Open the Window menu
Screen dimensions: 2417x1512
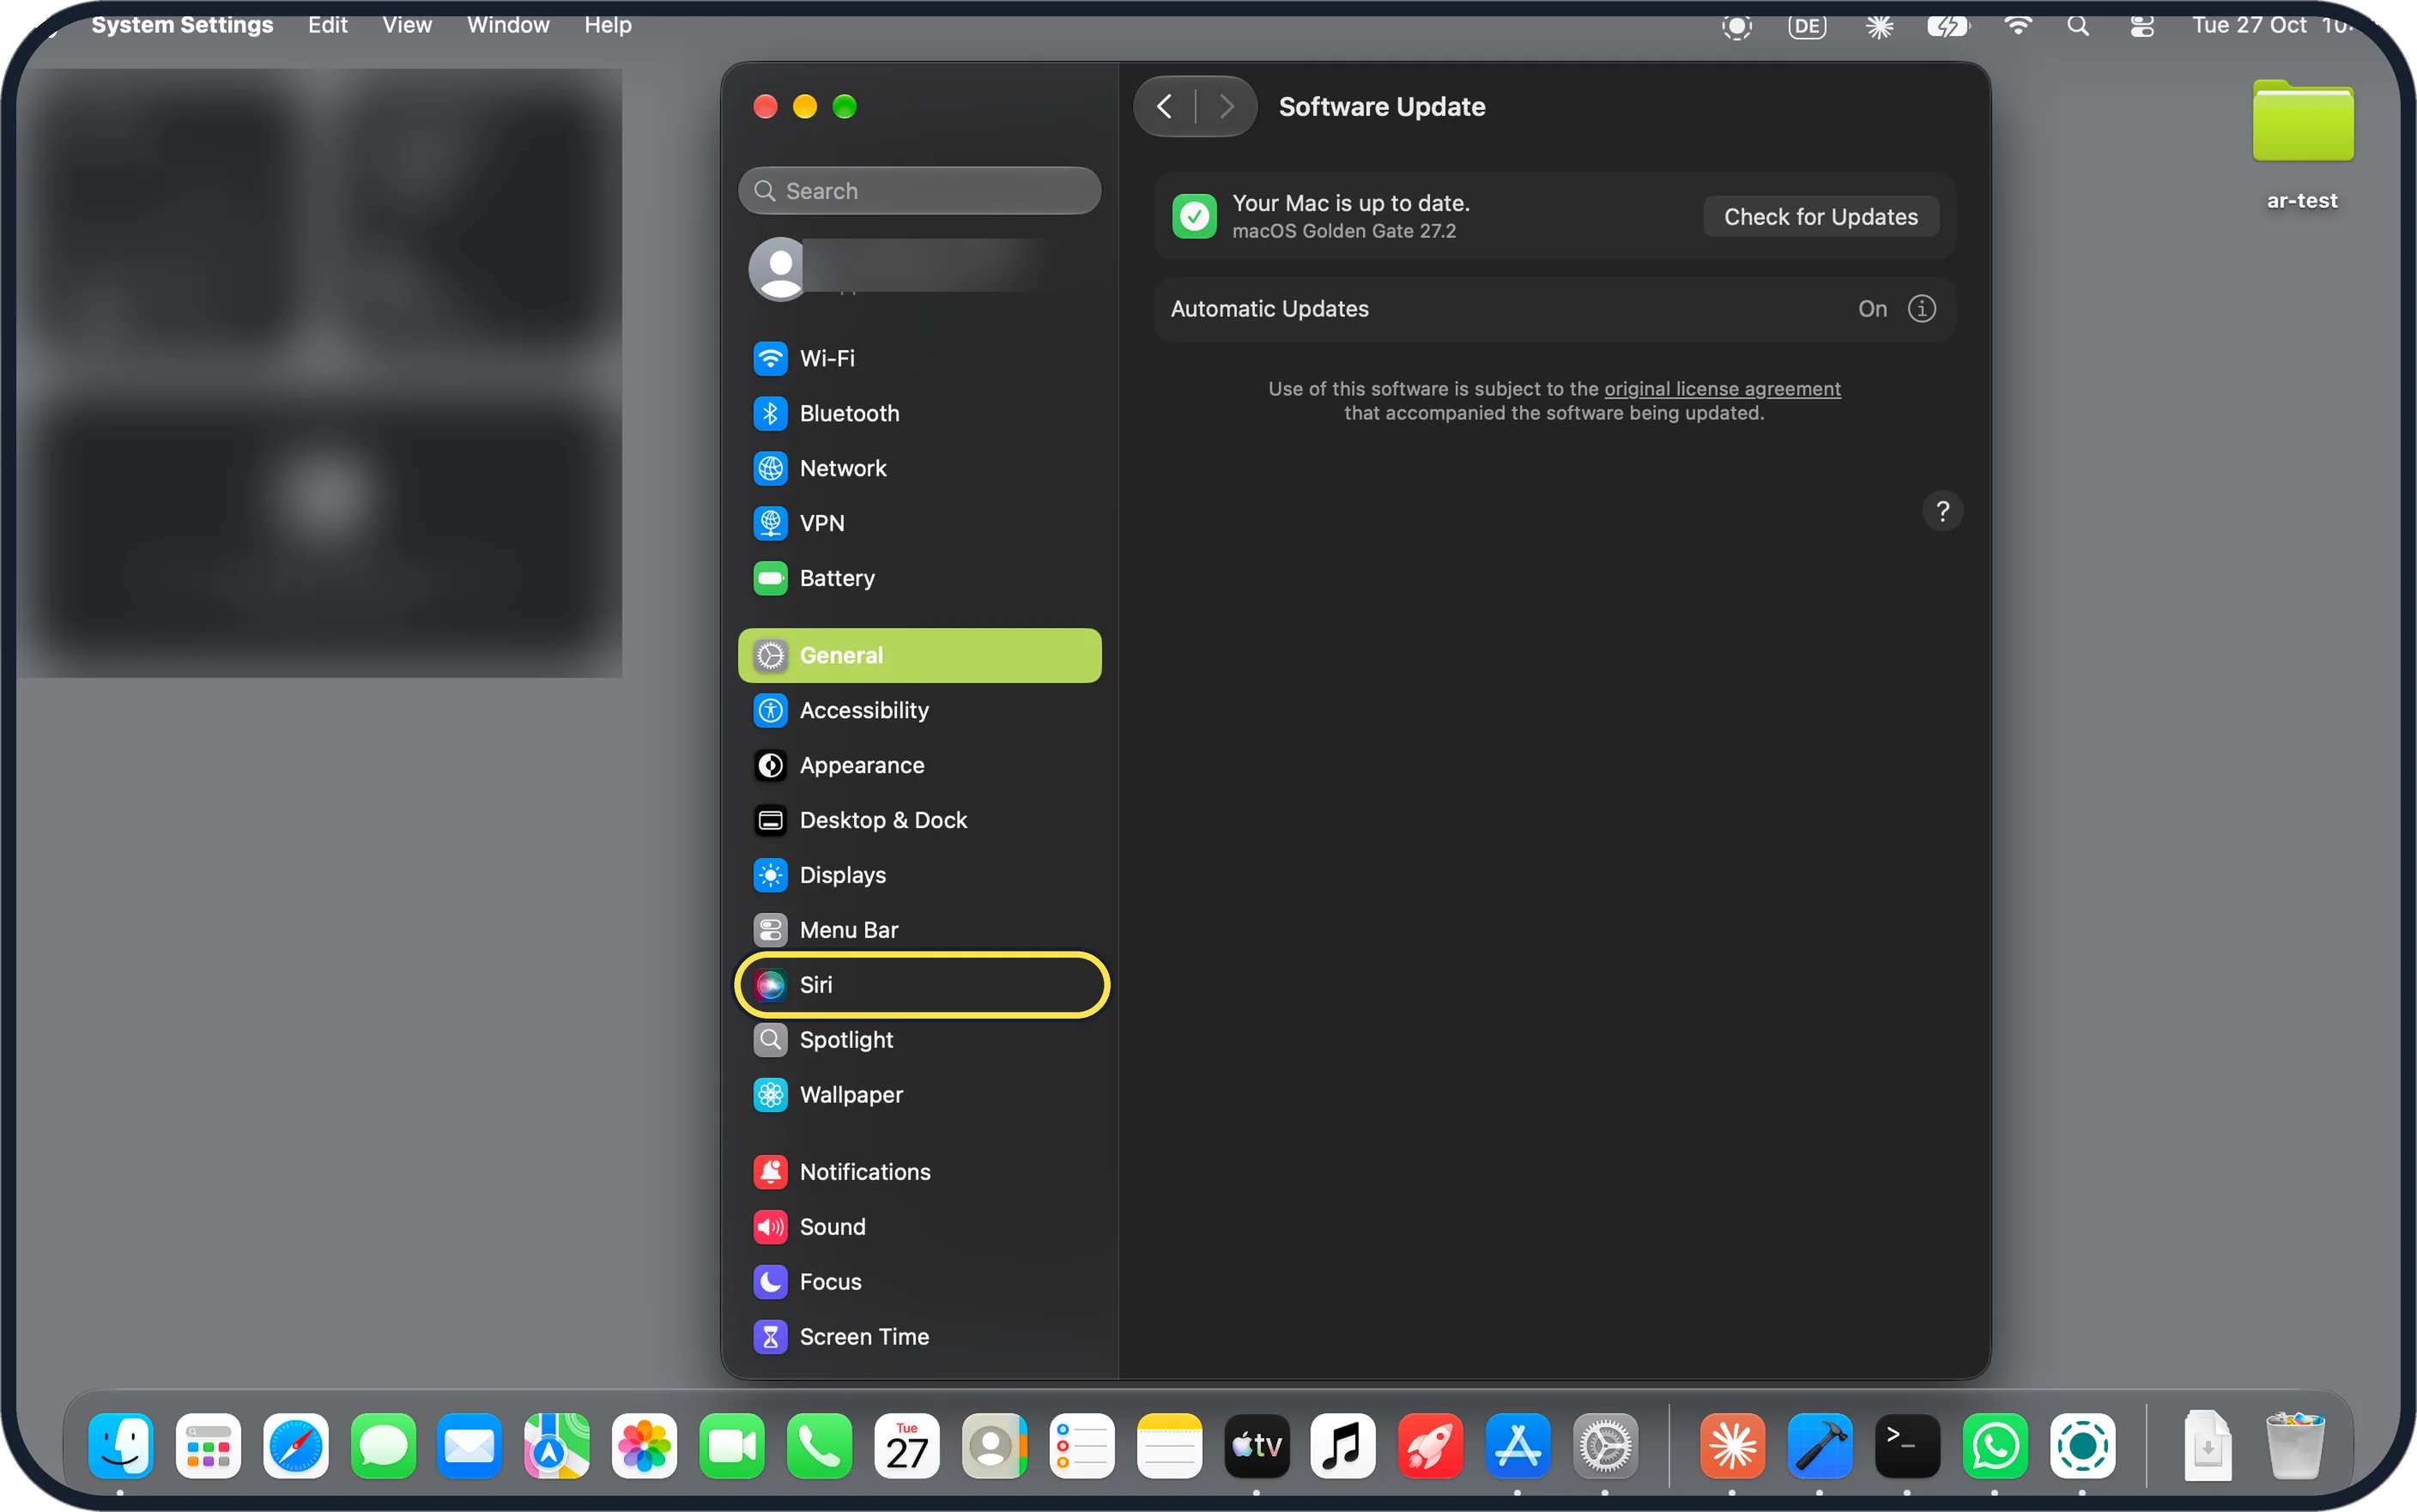(508, 25)
